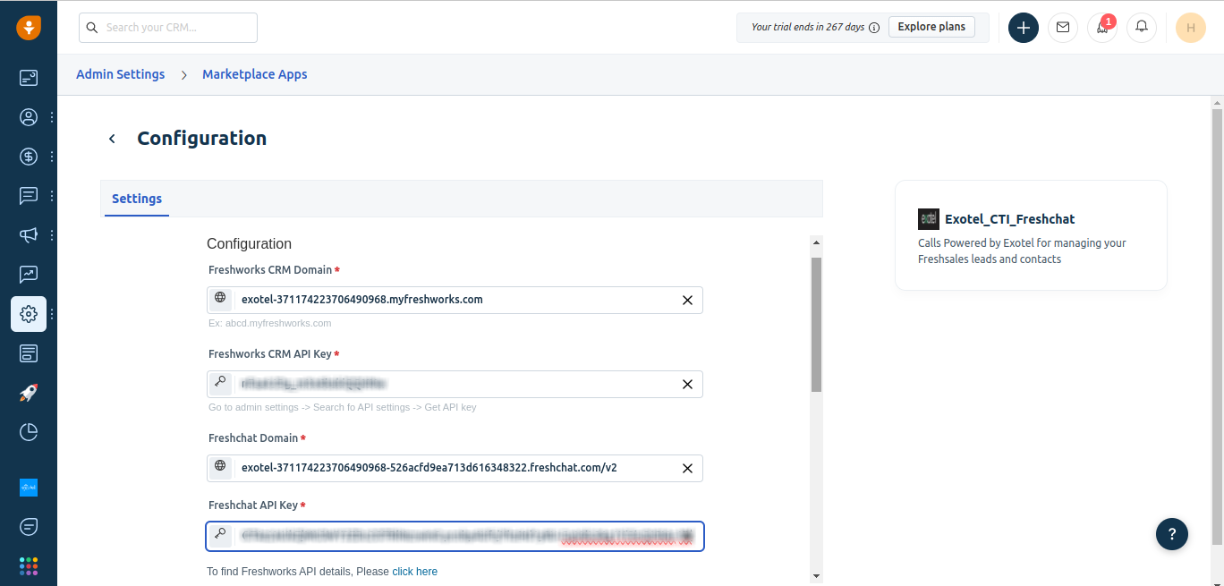Click the Configuration page heading
Image resolution: width=1224 pixels, height=586 pixels.
point(202,139)
